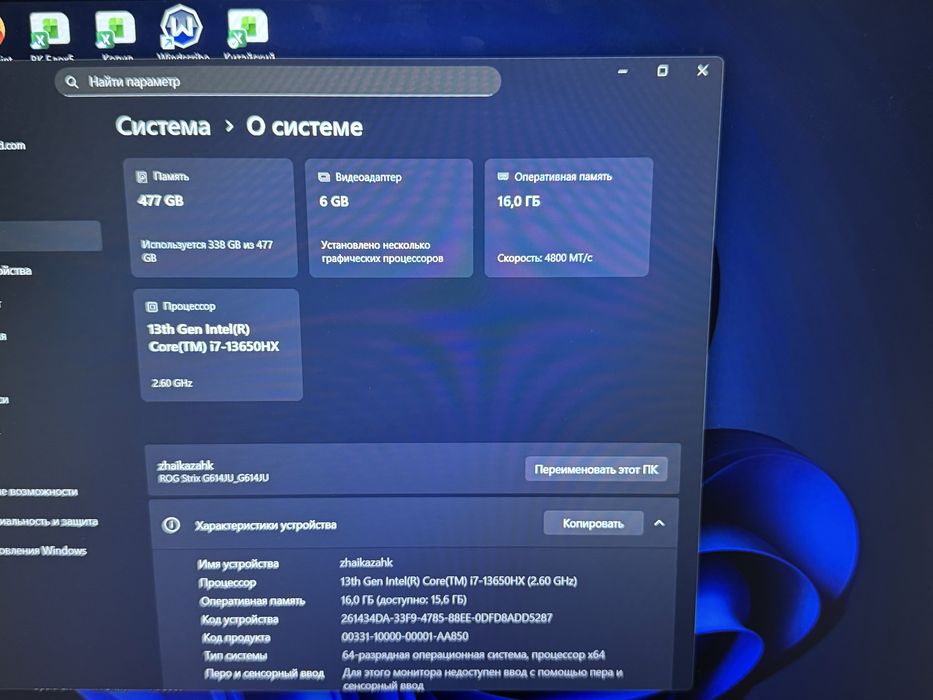The width and height of the screenshot is (933, 700).
Task: Click the RAM icon beside 'Оперативная память'
Action: [503, 176]
